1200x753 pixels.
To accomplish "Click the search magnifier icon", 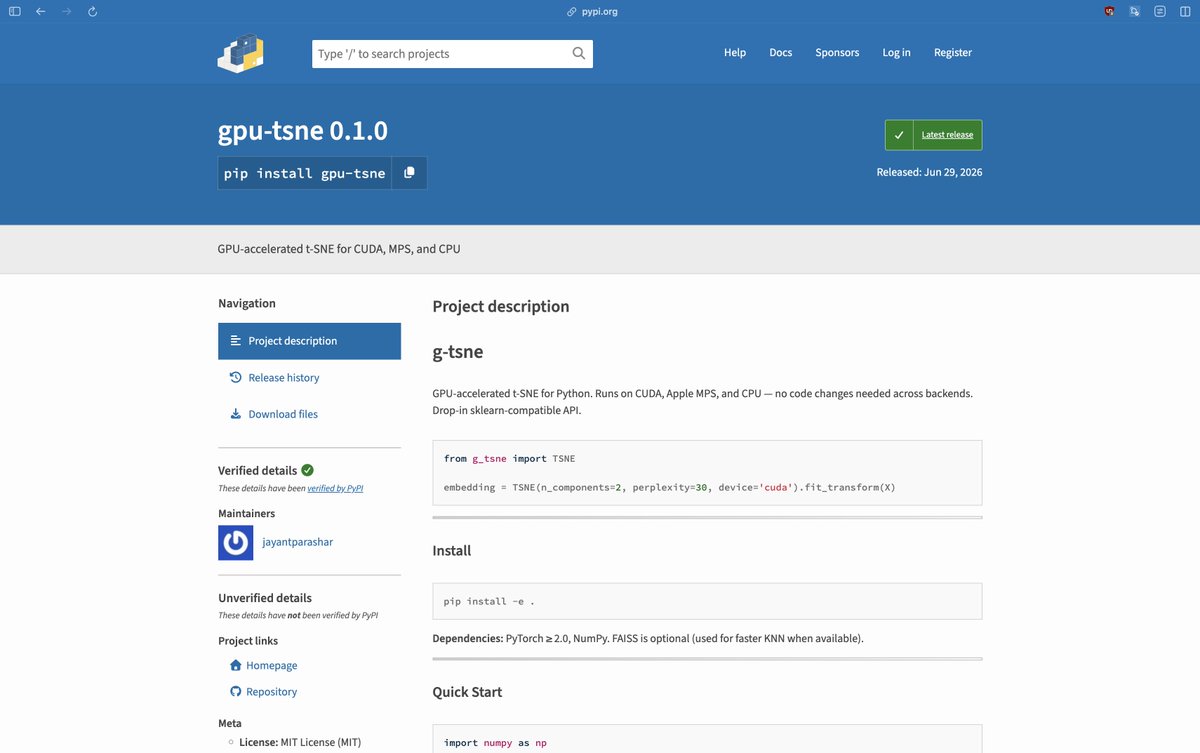I will 579,54.
